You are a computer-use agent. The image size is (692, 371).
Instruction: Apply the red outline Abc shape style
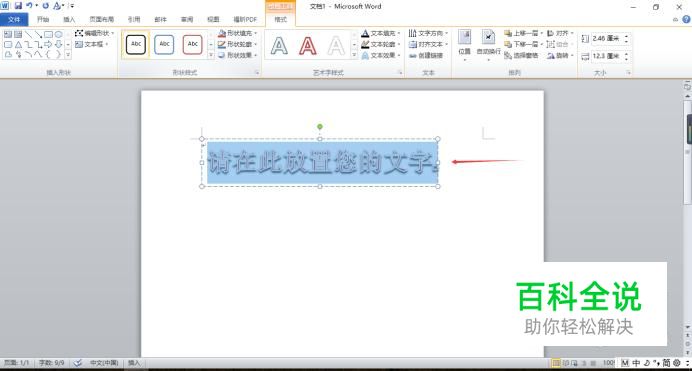pyautogui.click(x=192, y=44)
